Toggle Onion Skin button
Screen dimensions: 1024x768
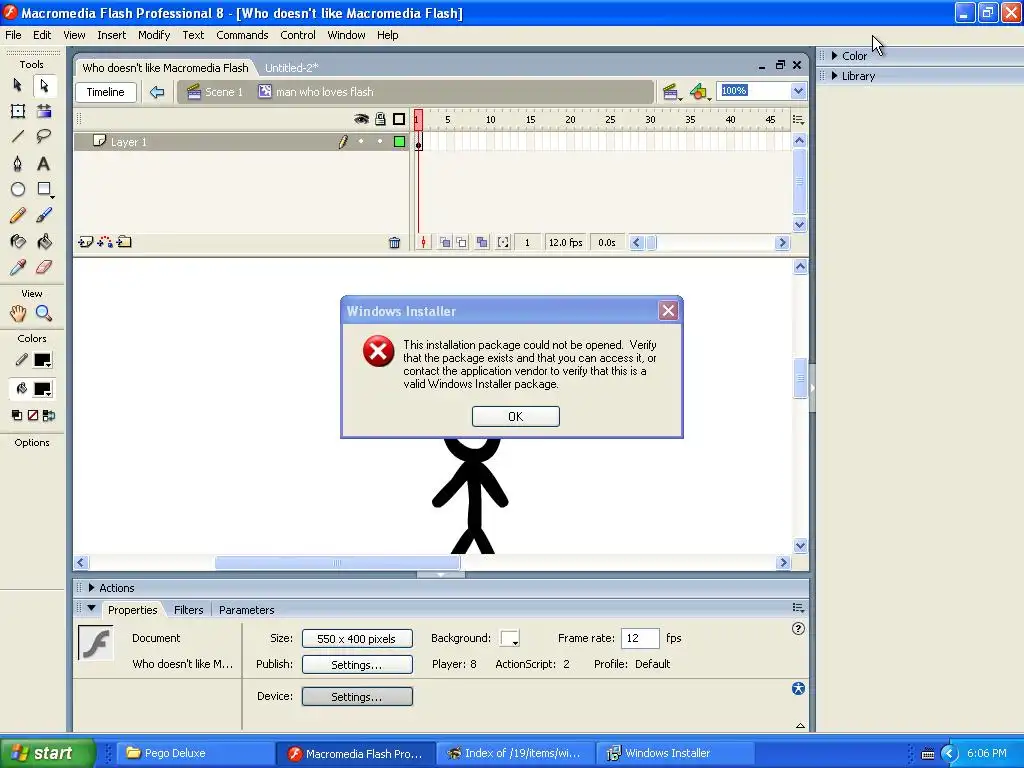point(445,242)
